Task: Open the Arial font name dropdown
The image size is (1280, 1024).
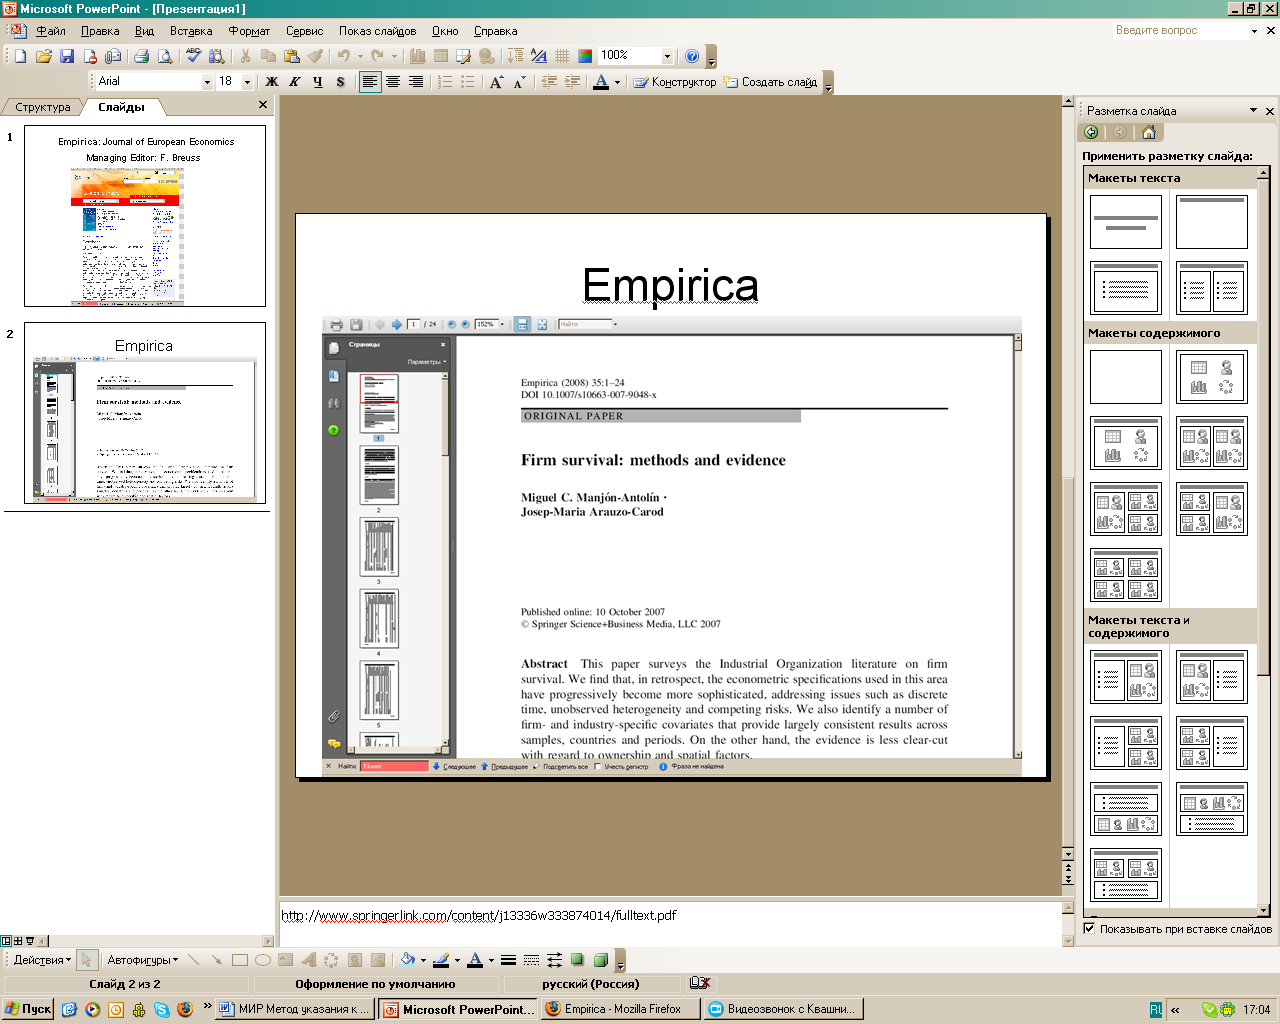Action: (207, 82)
